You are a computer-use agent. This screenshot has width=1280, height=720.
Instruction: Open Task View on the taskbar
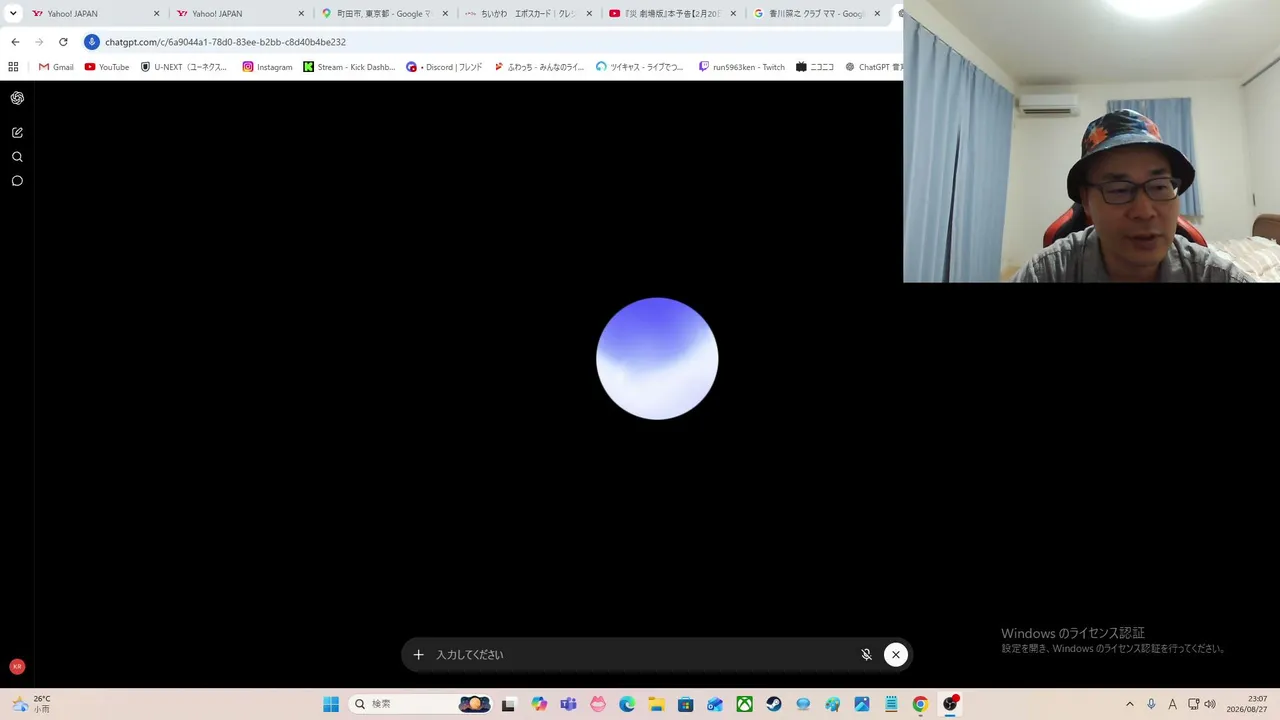coord(508,704)
